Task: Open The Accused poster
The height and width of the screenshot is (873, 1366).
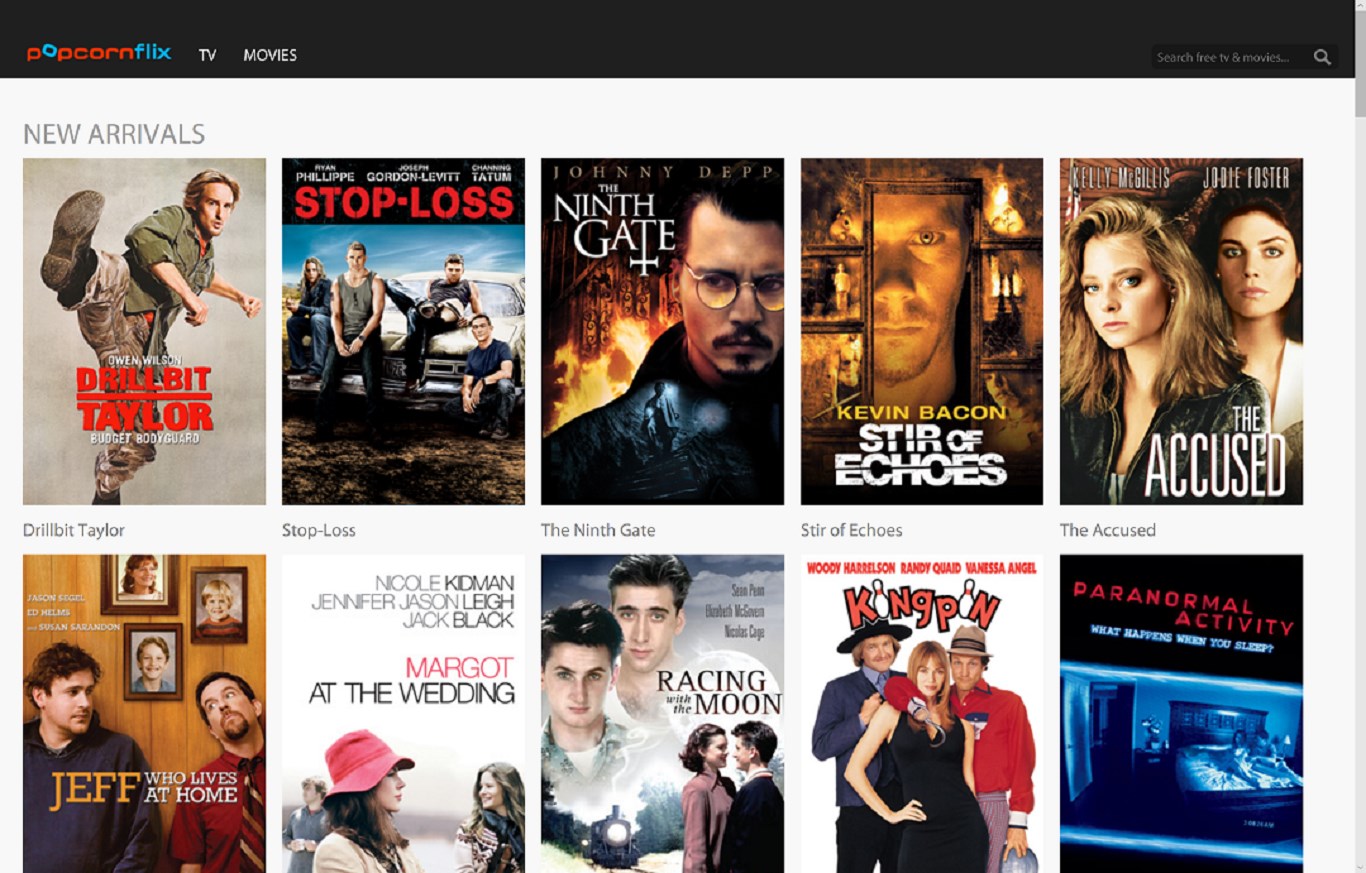Action: pos(1181,331)
